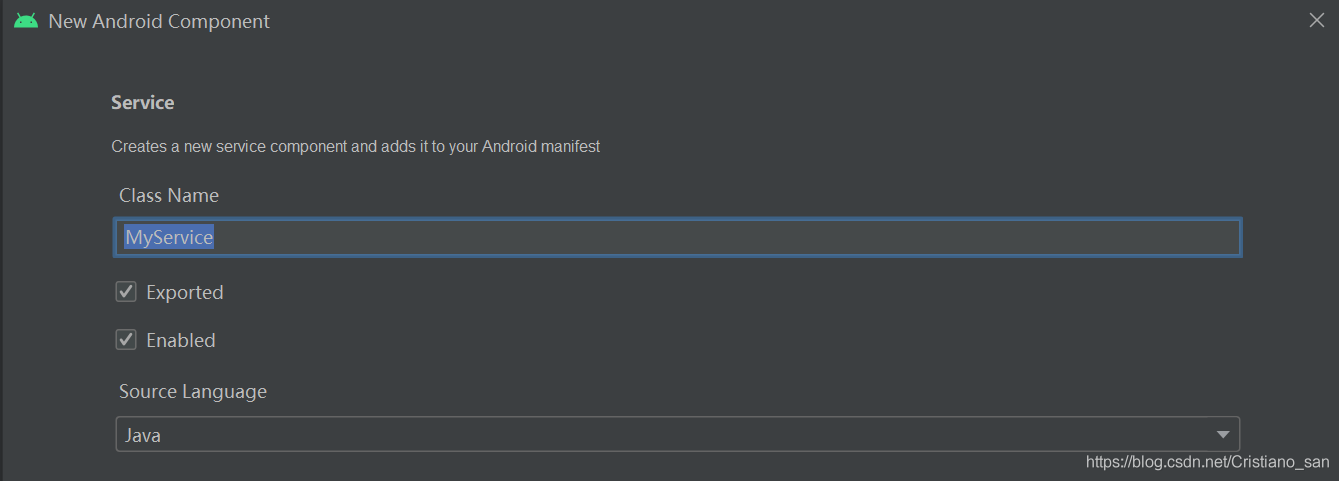Toggle the Enabled checkbox
The width and height of the screenshot is (1339, 481).
[x=126, y=340]
